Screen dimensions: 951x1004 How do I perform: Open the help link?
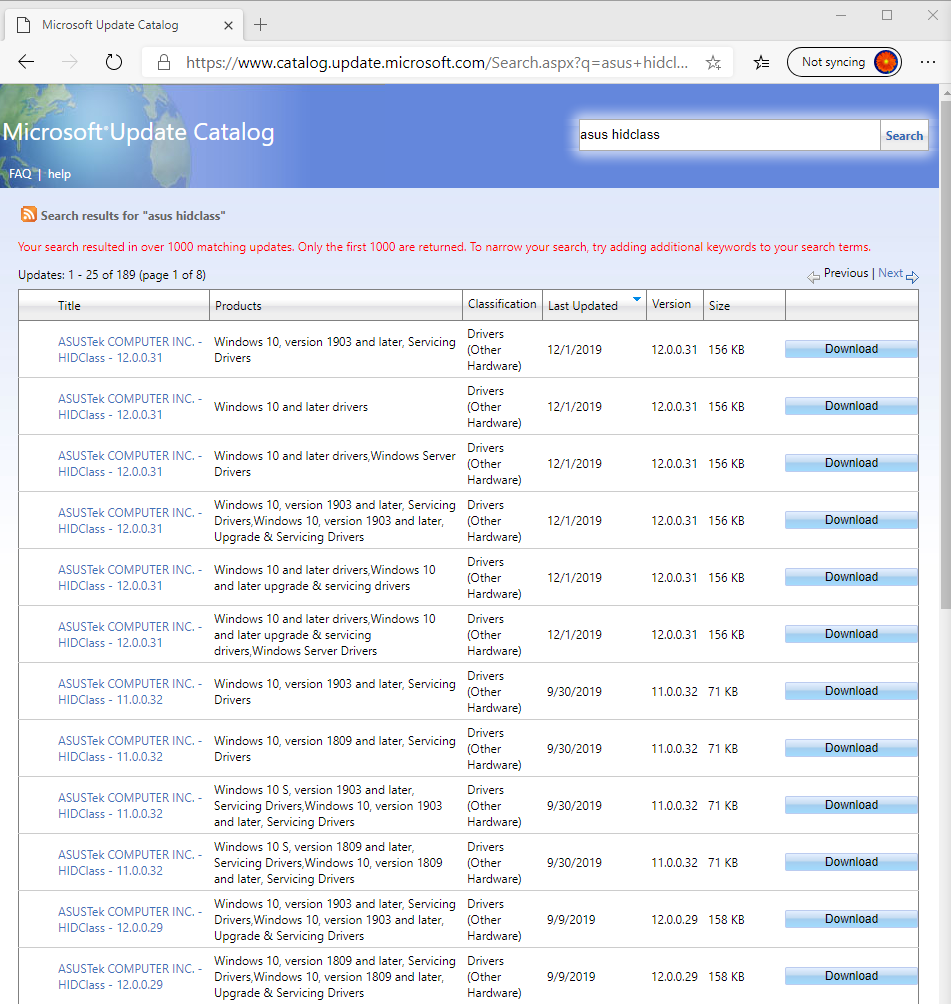coord(59,174)
